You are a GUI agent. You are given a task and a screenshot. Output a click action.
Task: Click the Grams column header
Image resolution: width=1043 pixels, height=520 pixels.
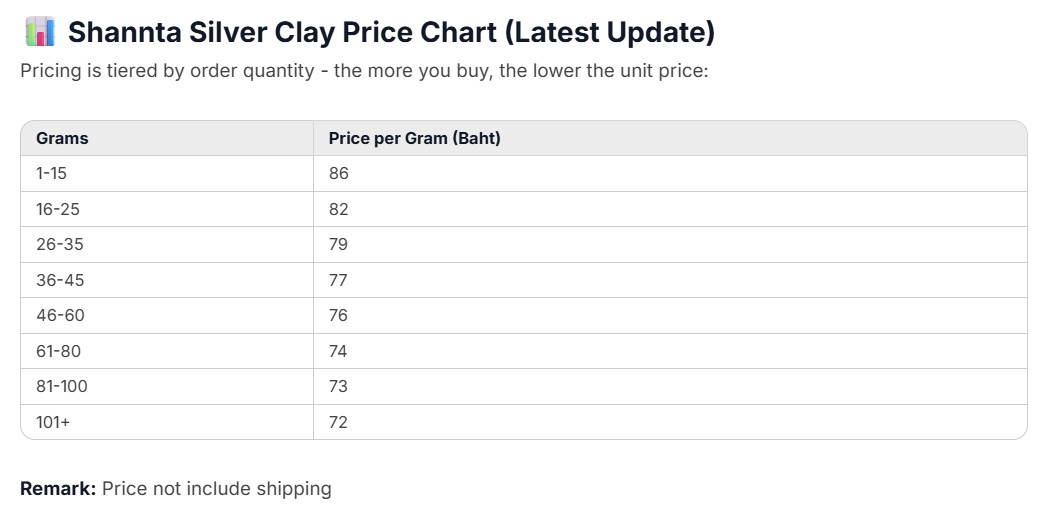click(x=62, y=138)
